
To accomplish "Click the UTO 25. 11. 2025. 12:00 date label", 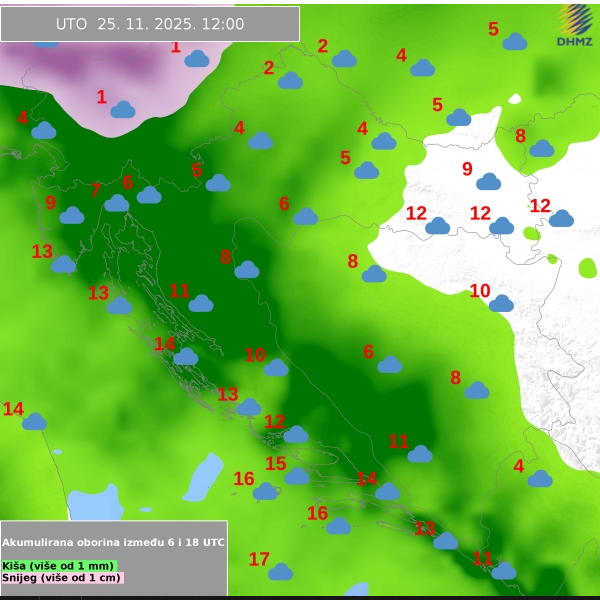I will point(150,24).
